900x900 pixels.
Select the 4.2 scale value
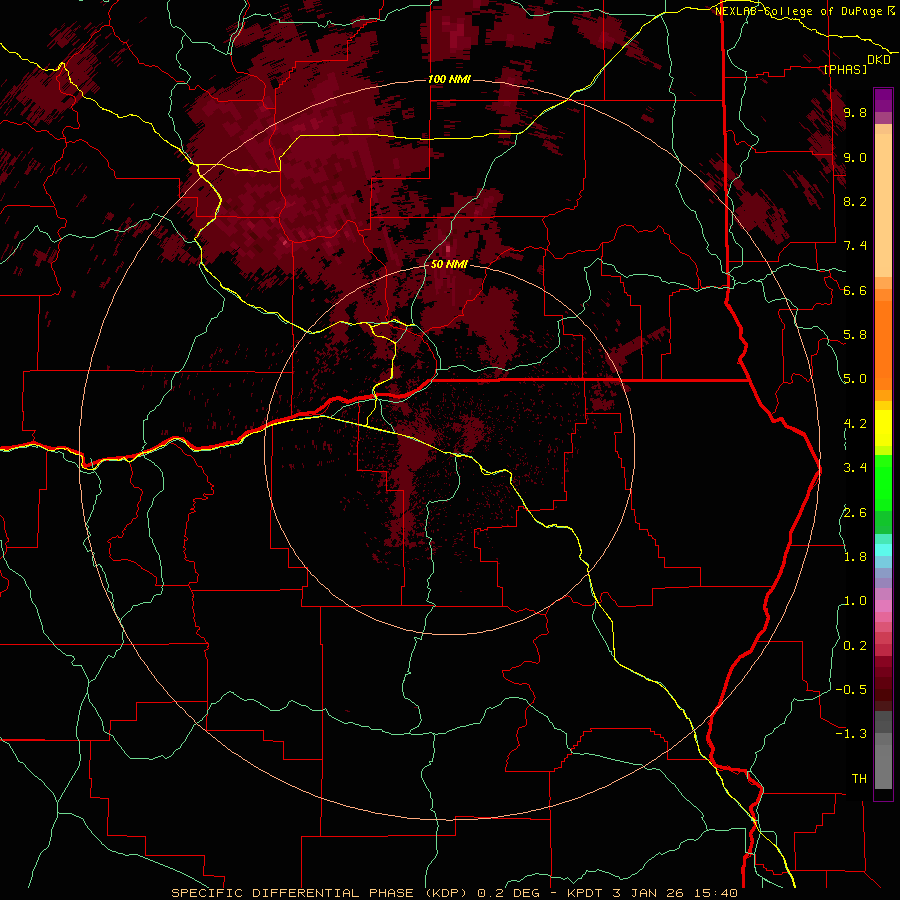(x=855, y=424)
